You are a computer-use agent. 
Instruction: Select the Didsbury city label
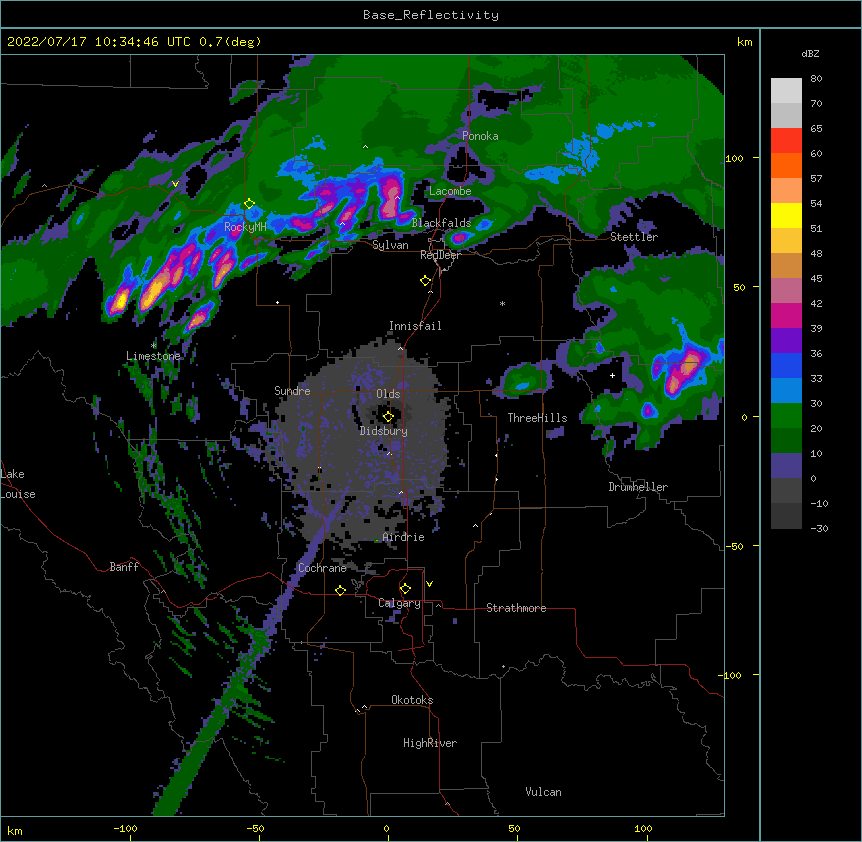[x=384, y=431]
